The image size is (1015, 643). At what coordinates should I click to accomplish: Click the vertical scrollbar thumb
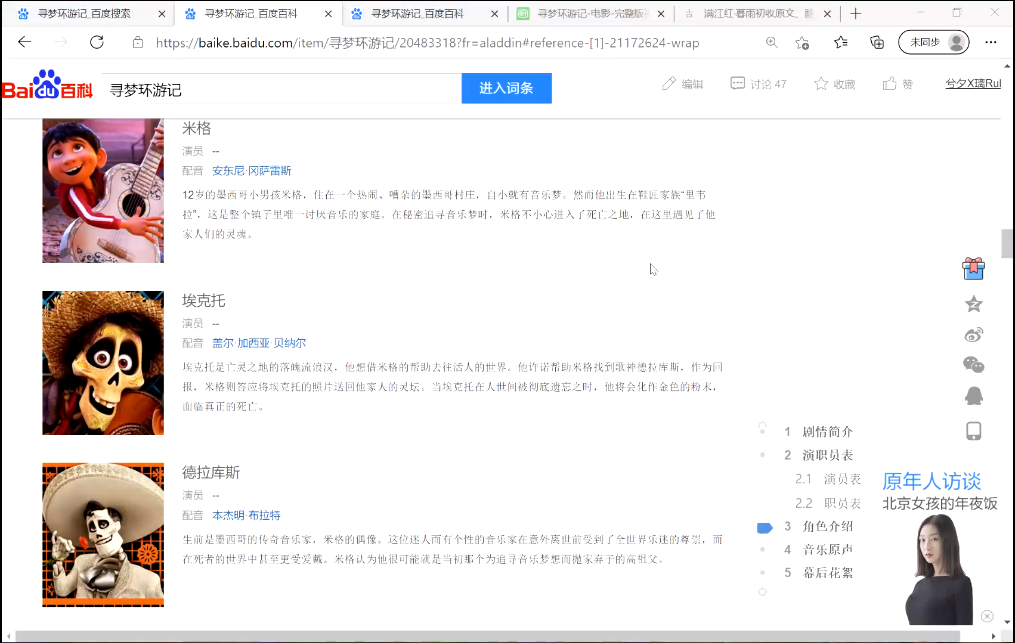[x=1007, y=243]
